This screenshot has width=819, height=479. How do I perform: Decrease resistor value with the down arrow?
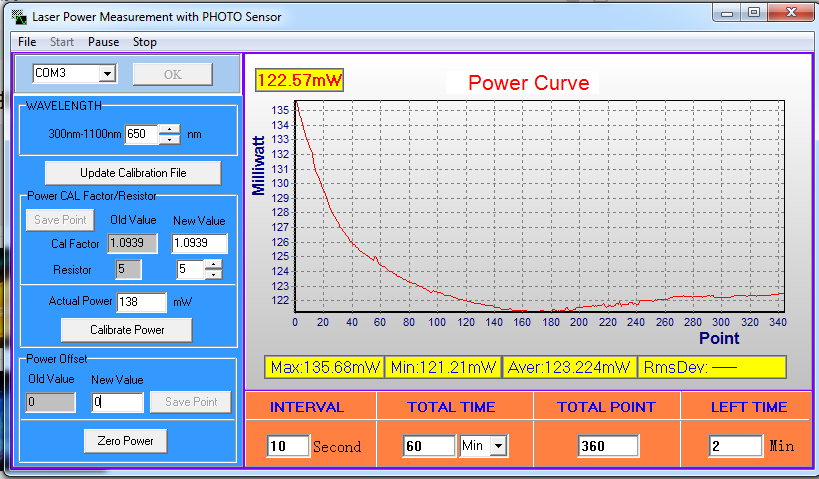[213, 274]
